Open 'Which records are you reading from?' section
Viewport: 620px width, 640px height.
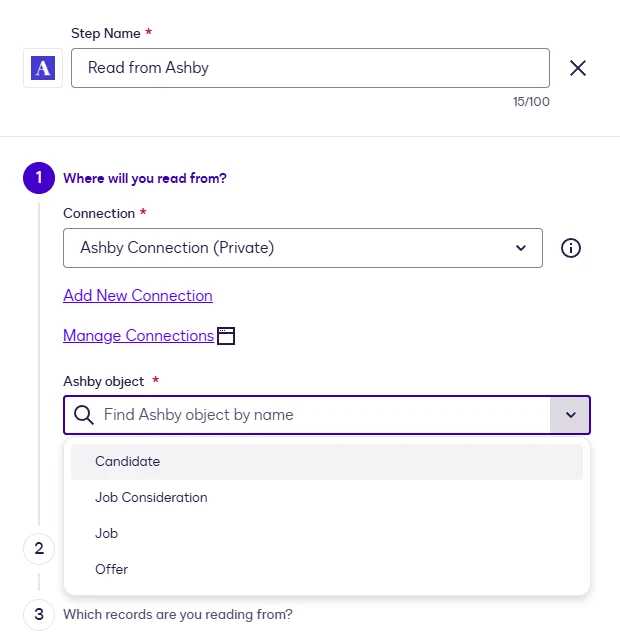[178, 615]
